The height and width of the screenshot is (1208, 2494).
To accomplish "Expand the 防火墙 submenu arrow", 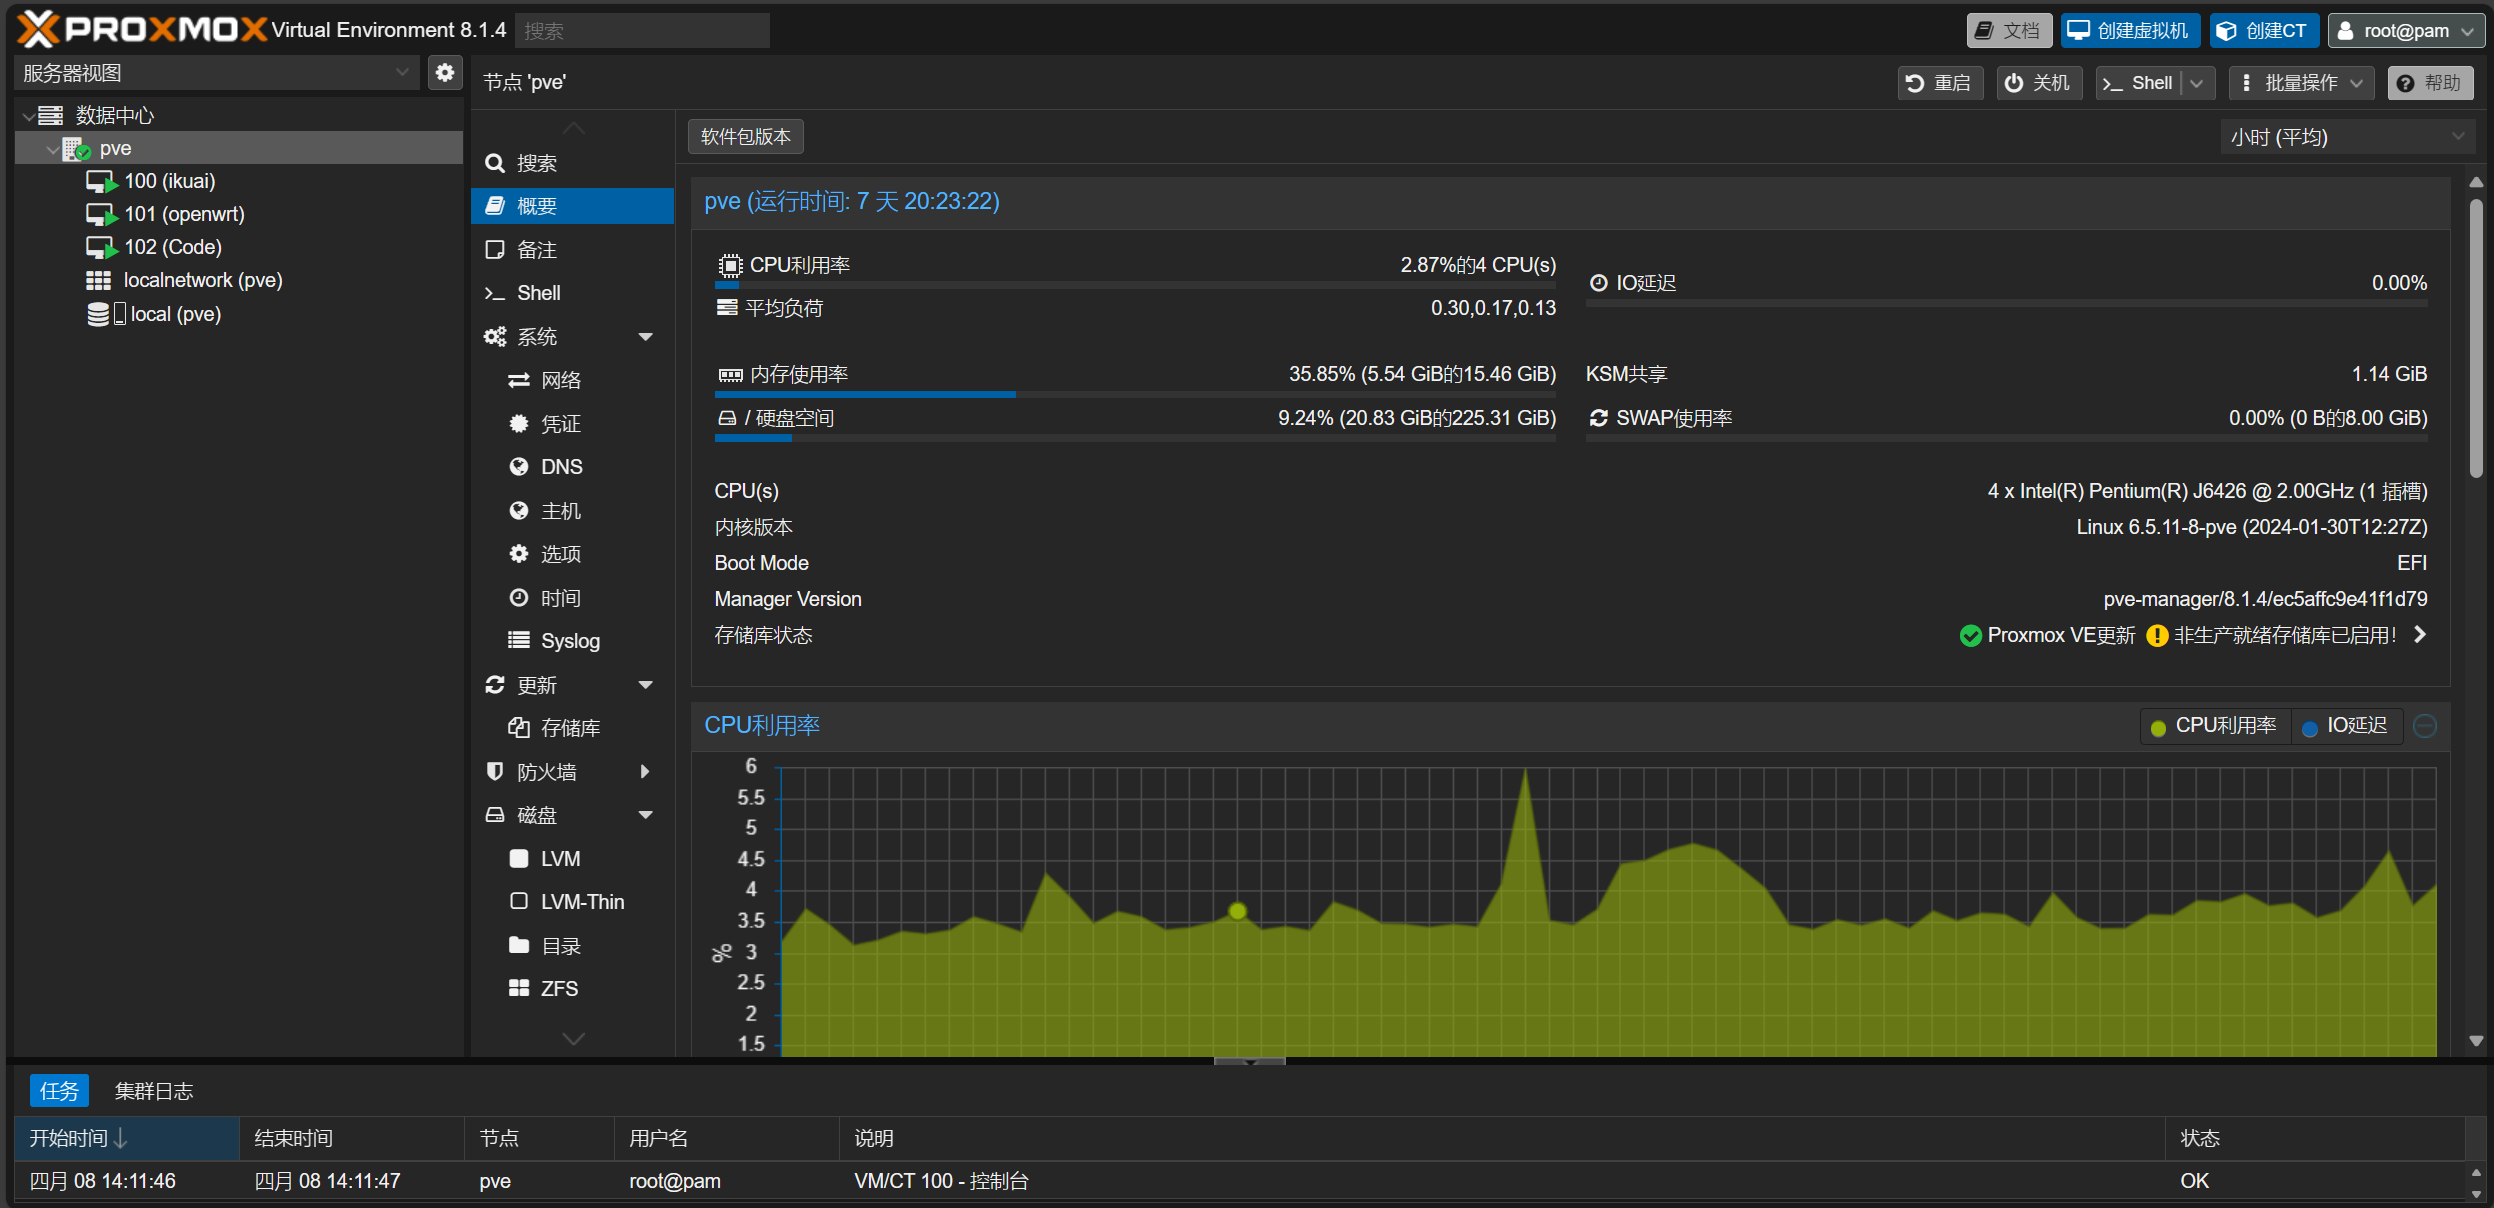I will [645, 772].
